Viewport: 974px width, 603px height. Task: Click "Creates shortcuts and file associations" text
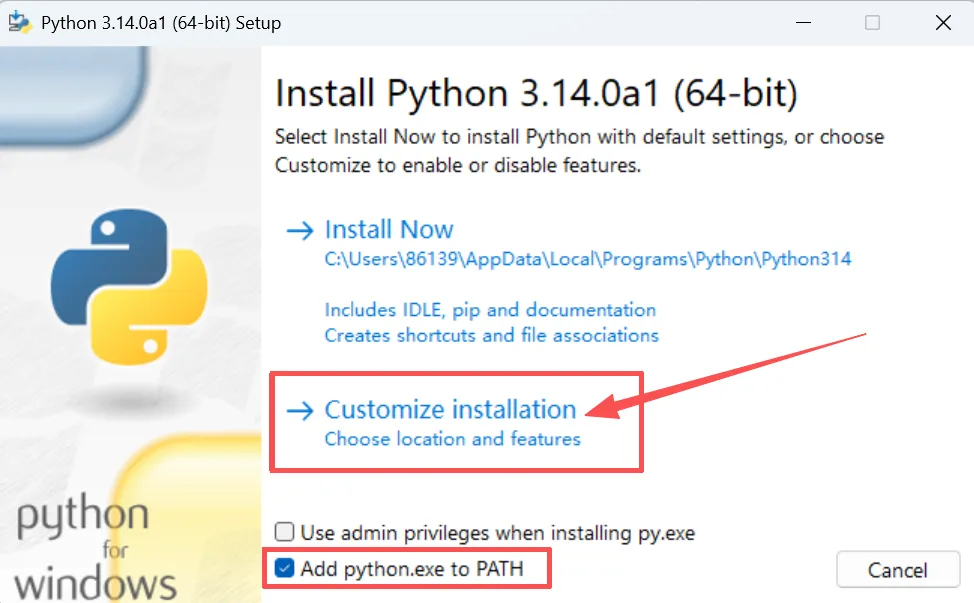tap(491, 335)
